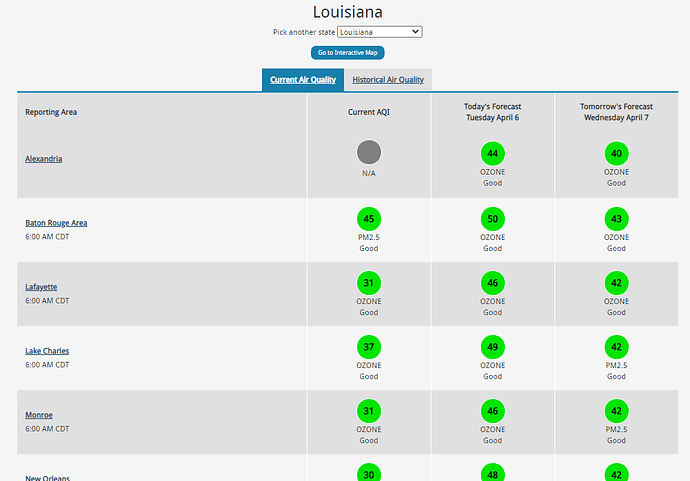This screenshot has height=481, width=690.
Task: Click the Go to Interactive Map button
Action: click(347, 53)
